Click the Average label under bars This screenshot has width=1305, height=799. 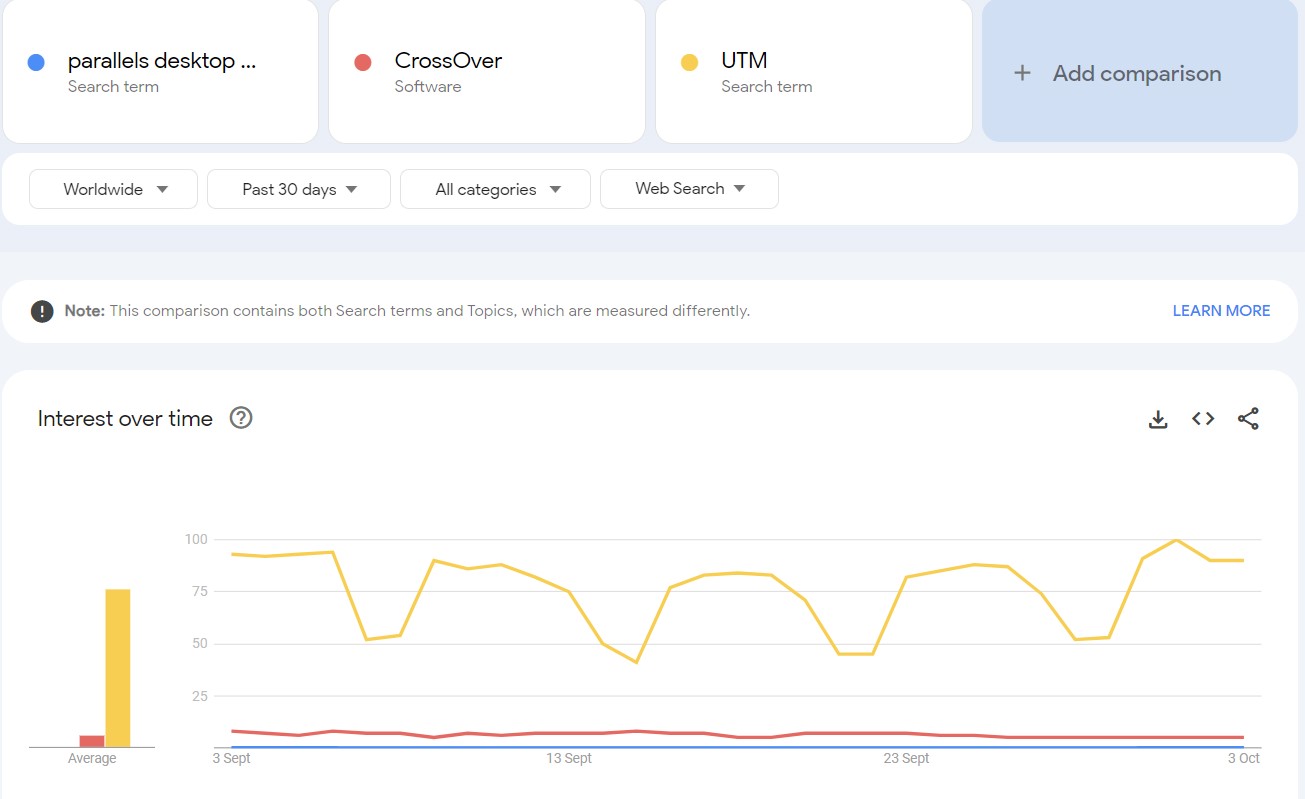point(92,759)
